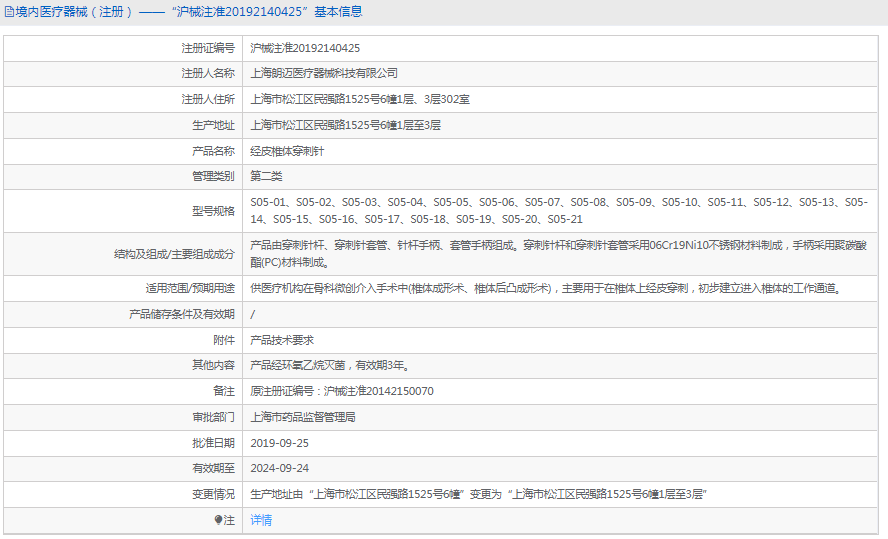Click the 变更情况 row label

click(x=214, y=494)
